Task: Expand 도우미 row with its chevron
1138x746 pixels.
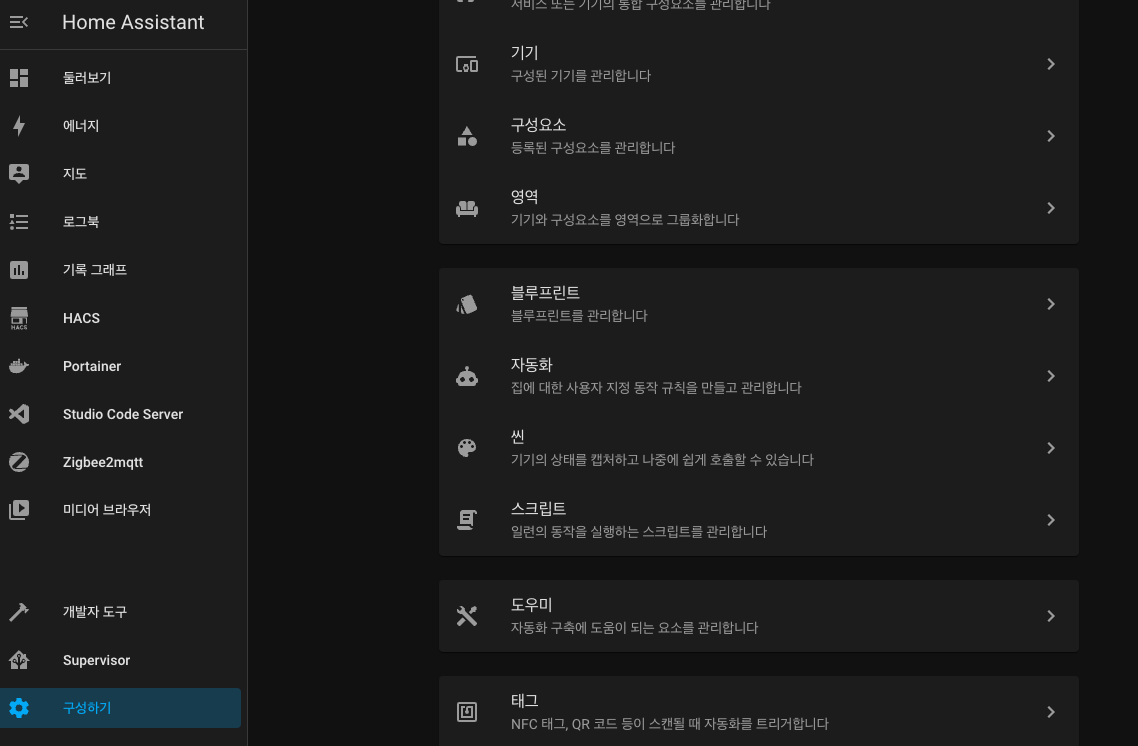Action: [x=1050, y=616]
